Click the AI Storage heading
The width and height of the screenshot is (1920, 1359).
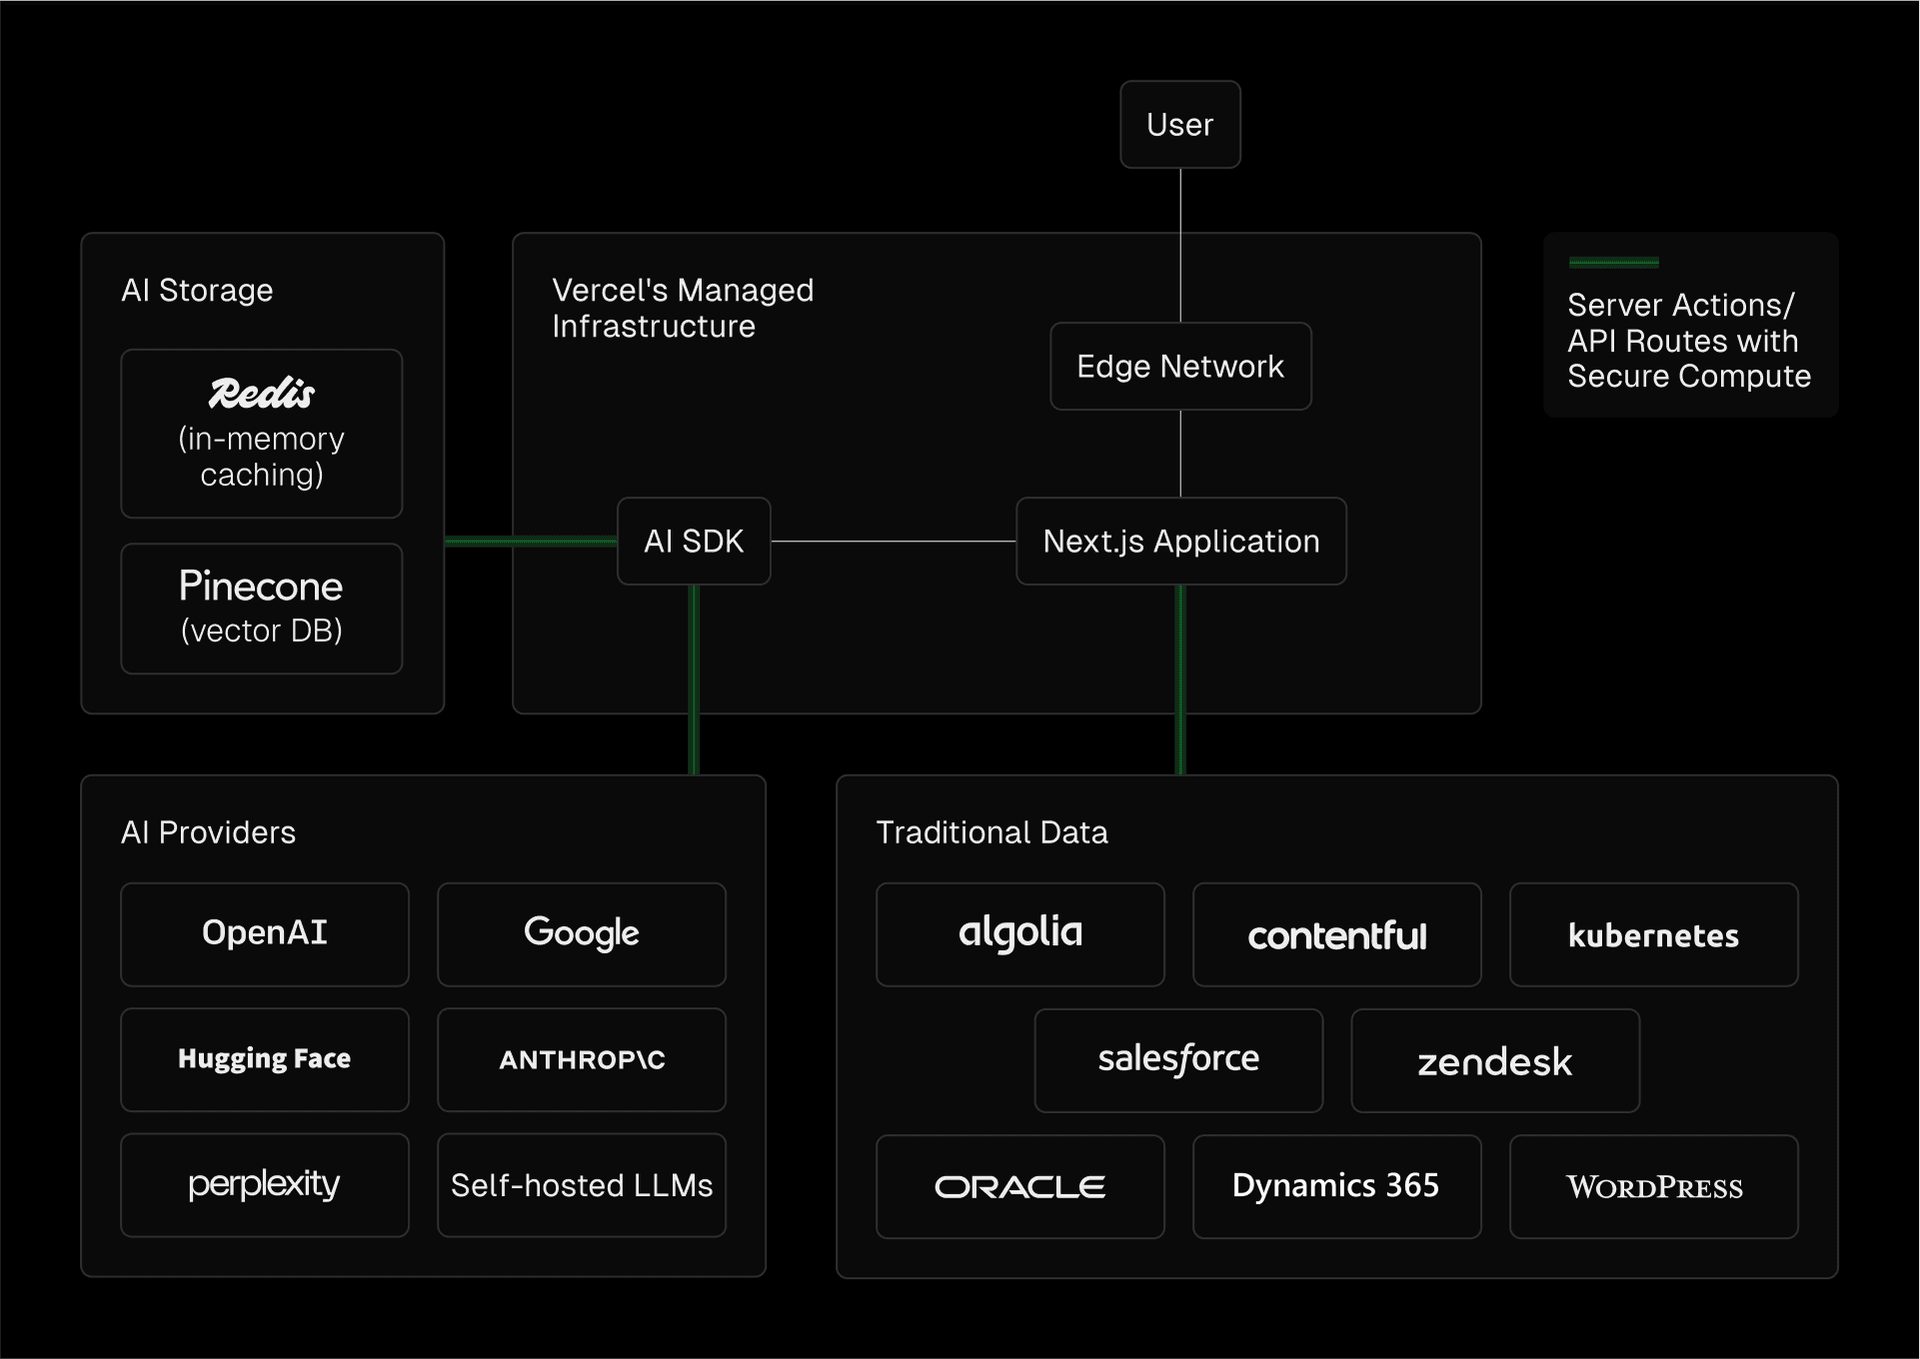197,290
